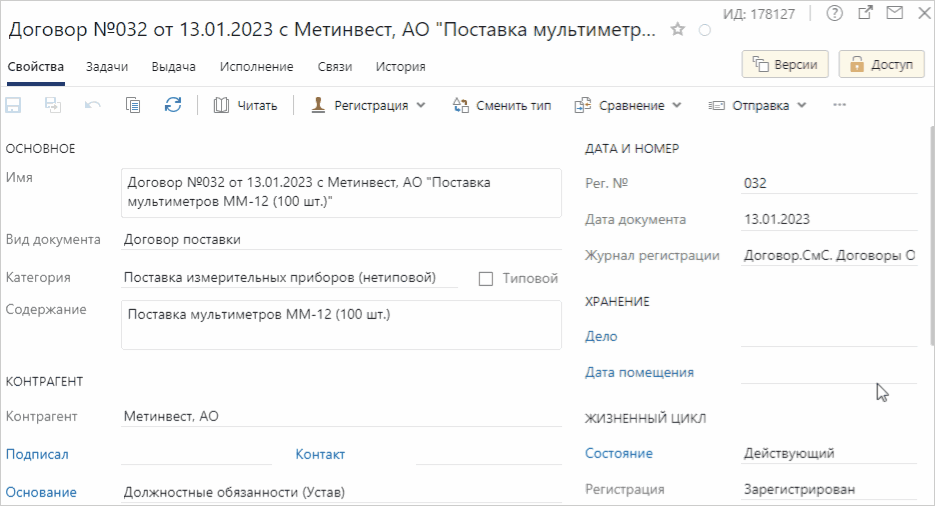Open the card in a new window icon
Viewport: 935px width, 506px height.
(865, 13)
